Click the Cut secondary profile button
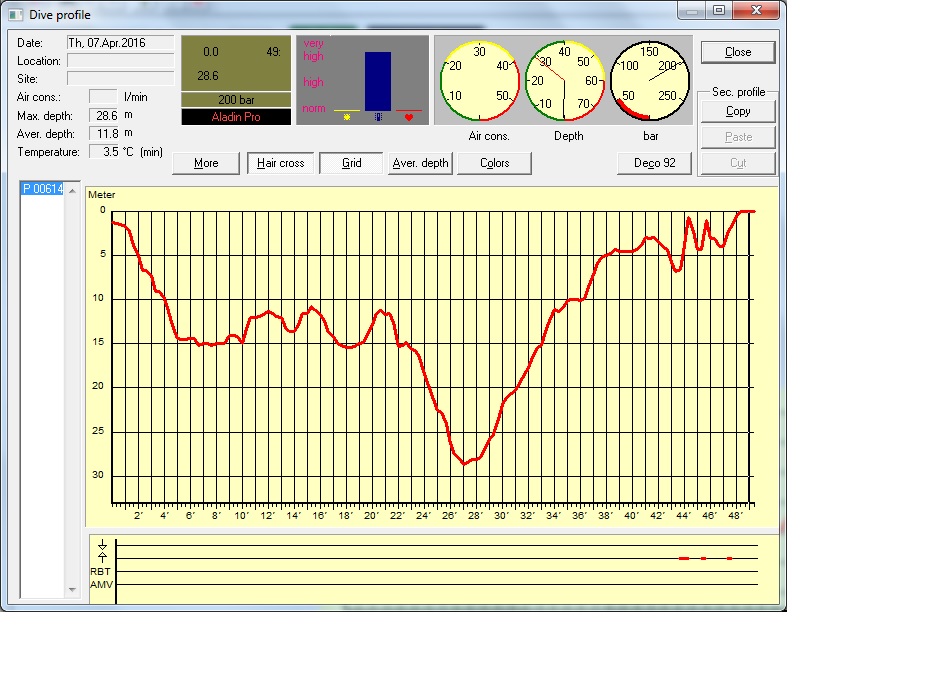The image size is (935, 693). point(738,163)
